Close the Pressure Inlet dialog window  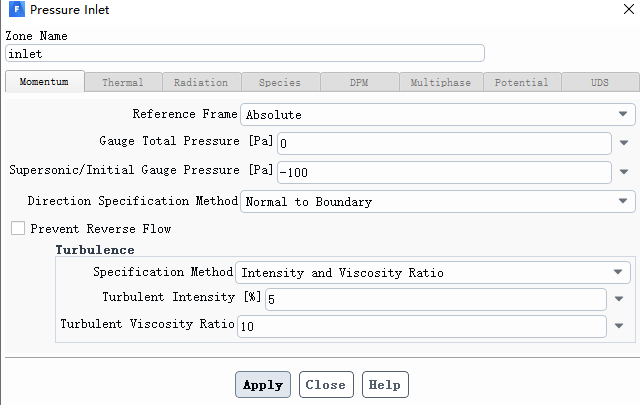(x=629, y=9)
